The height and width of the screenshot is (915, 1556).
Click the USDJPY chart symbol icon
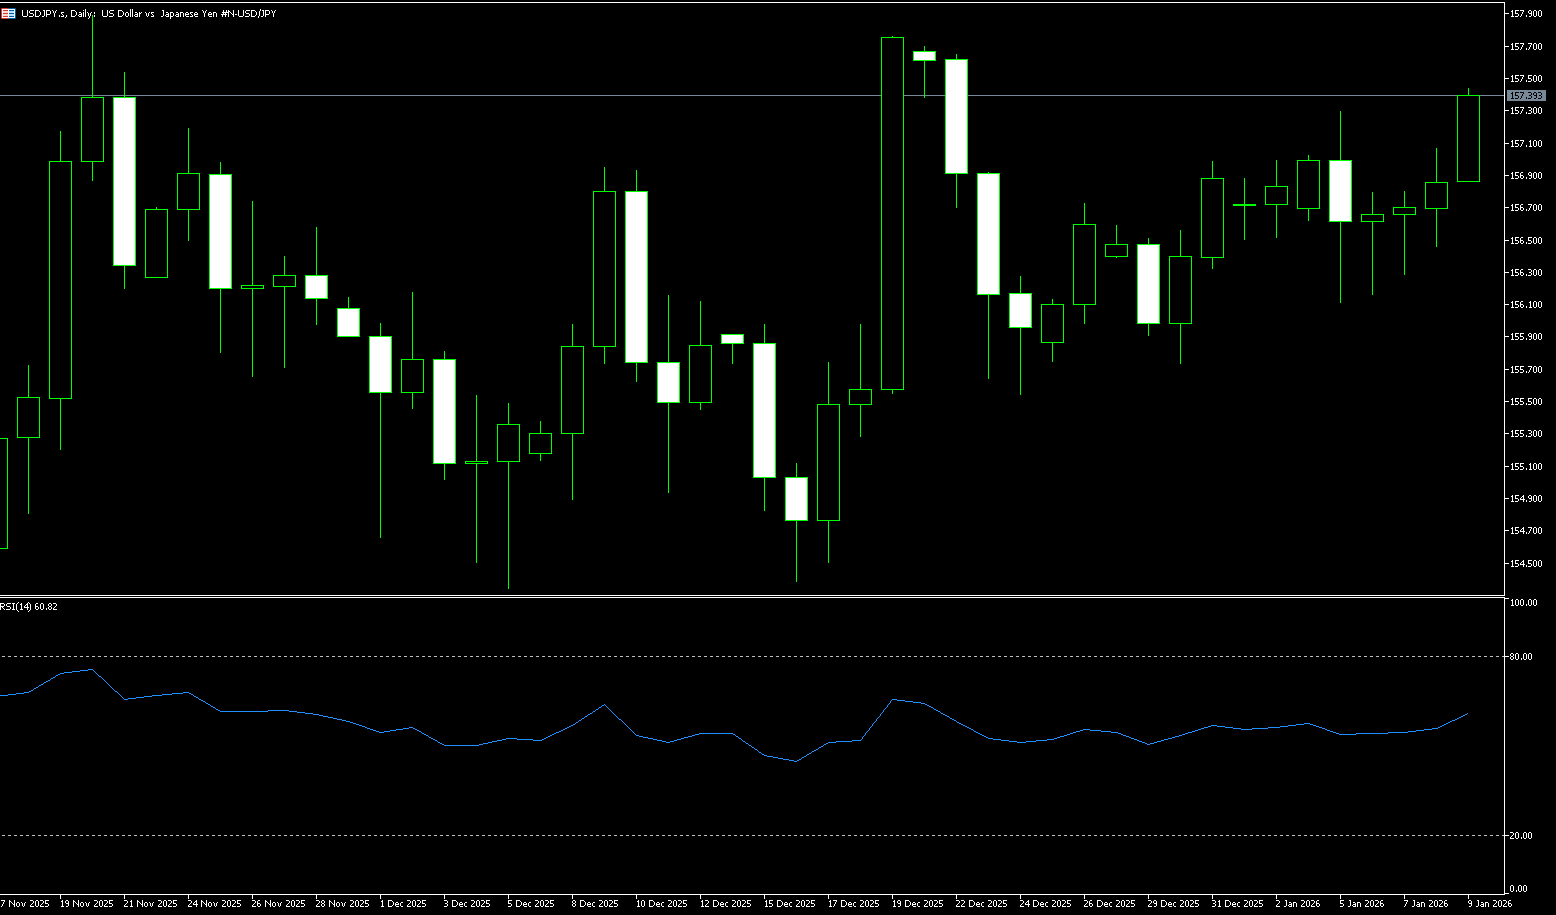pyautogui.click(x=8, y=14)
